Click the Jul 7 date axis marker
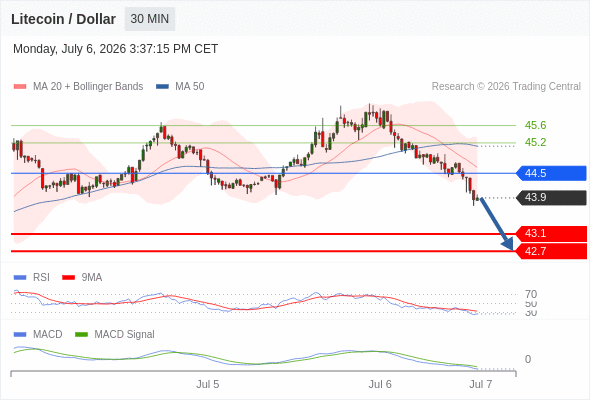Viewport: 590px width, 400px height. tap(481, 384)
